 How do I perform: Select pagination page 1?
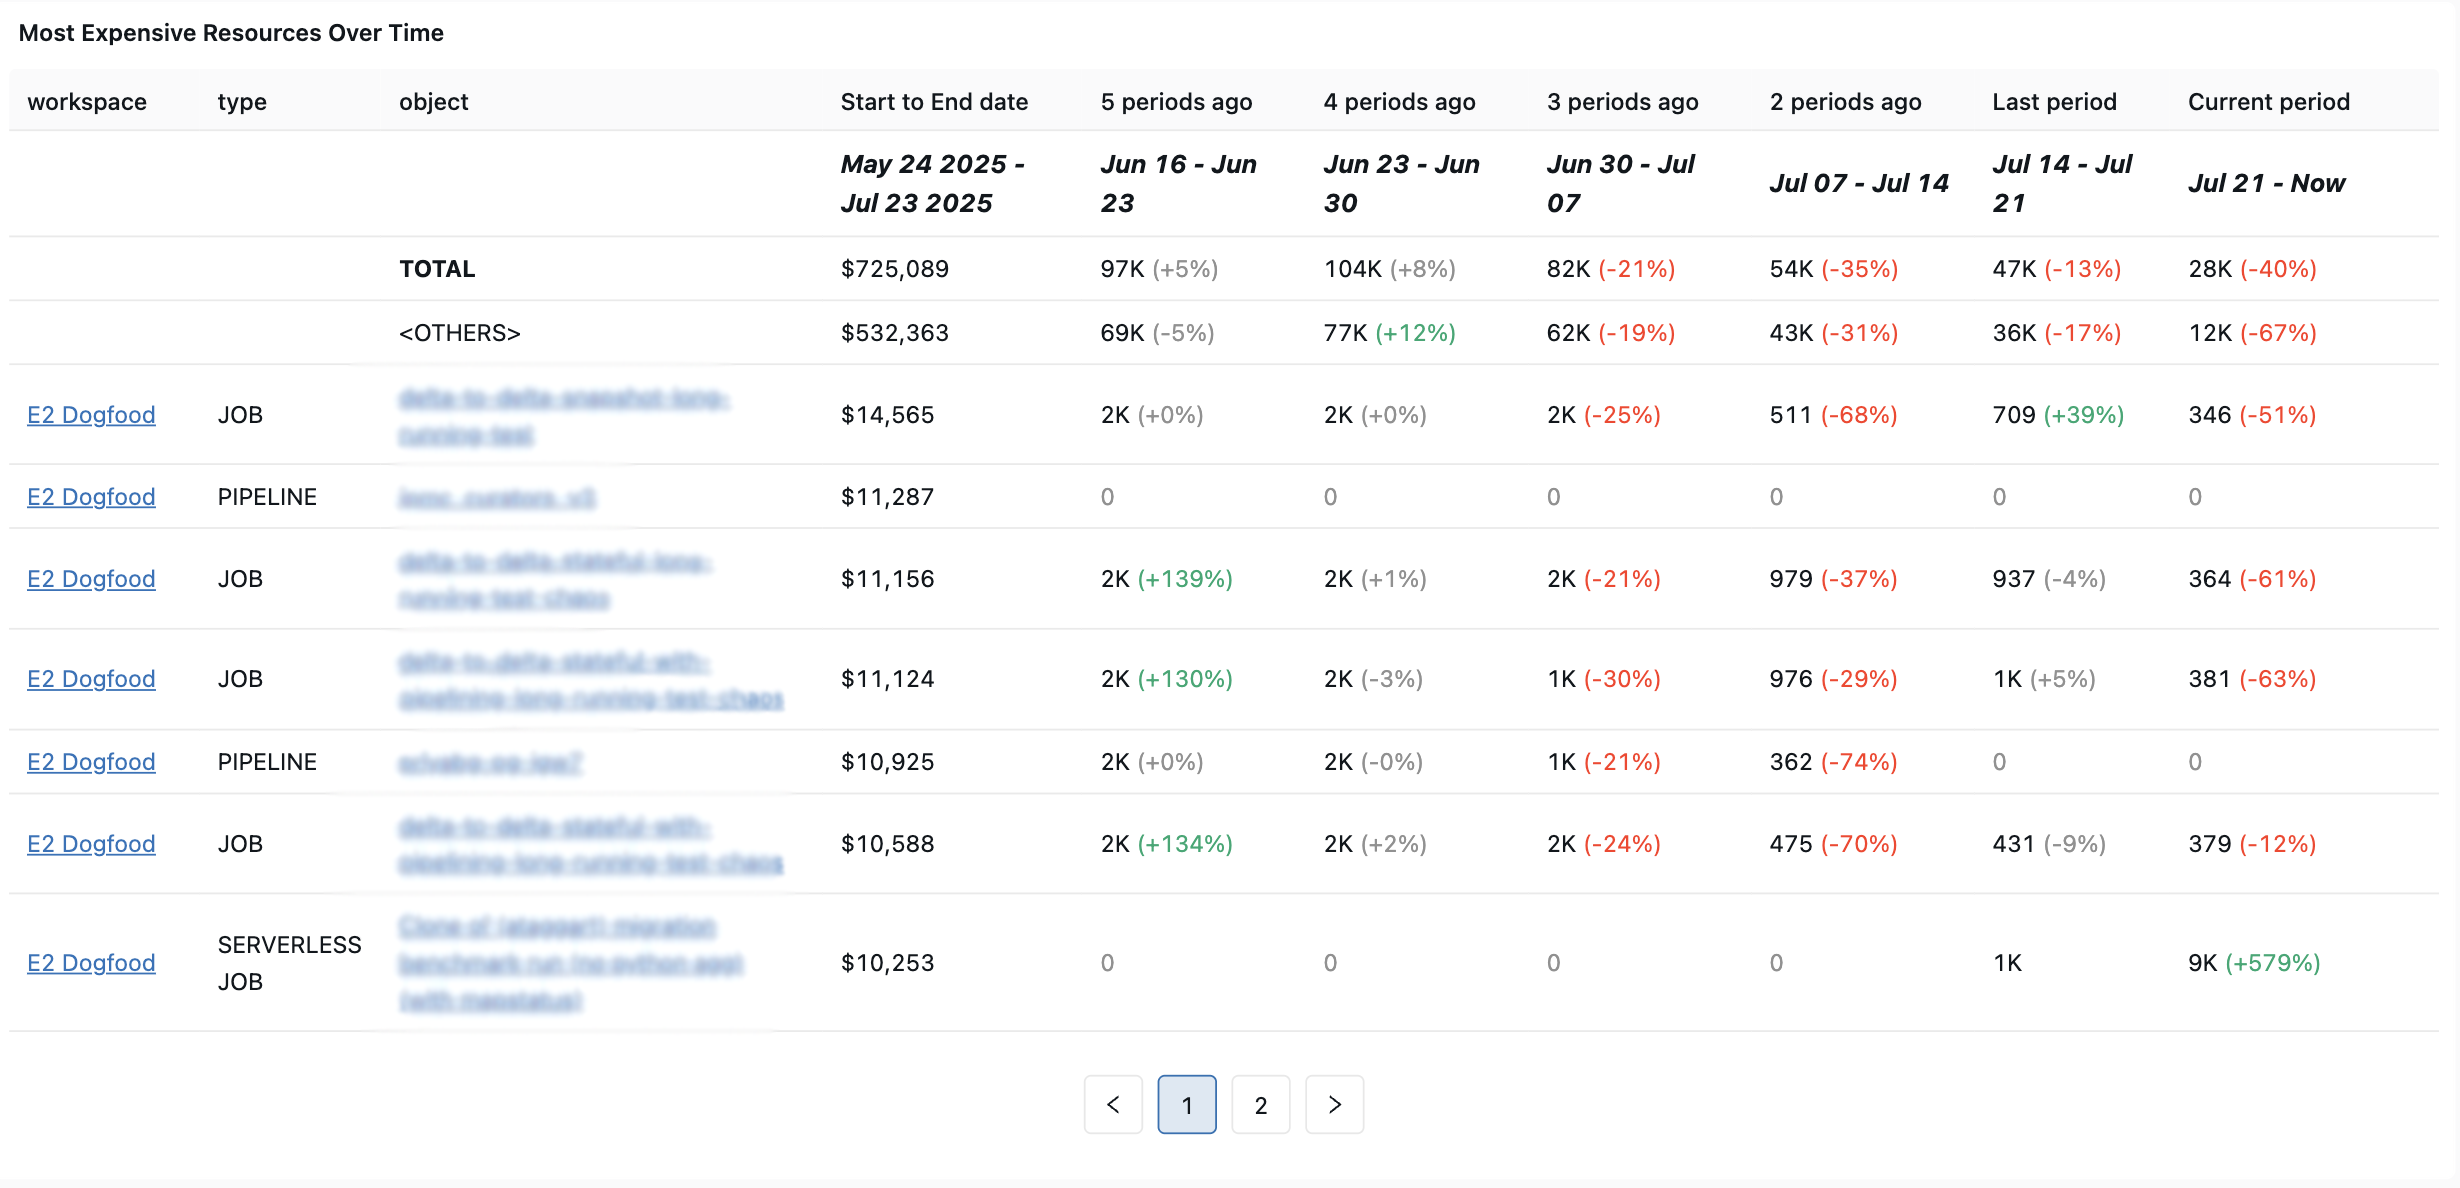[1187, 1105]
